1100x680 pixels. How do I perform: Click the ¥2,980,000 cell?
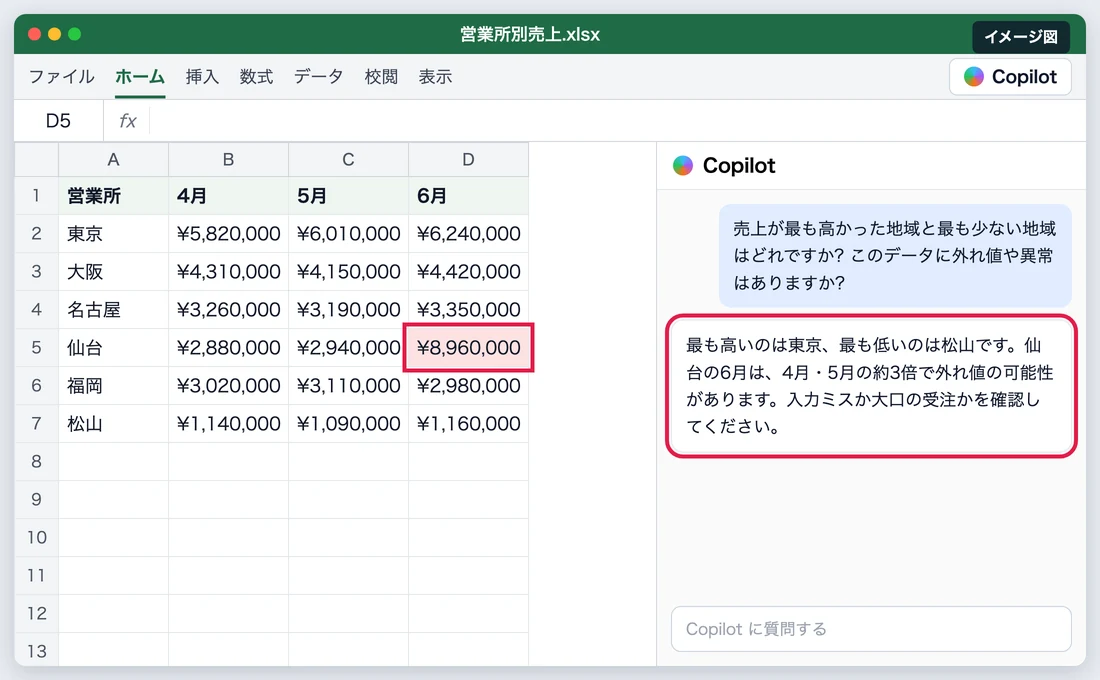pyautogui.click(x=468, y=385)
